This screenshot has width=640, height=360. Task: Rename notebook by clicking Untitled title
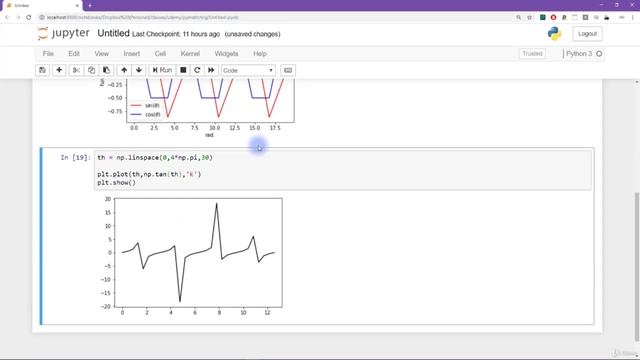[x=113, y=33]
